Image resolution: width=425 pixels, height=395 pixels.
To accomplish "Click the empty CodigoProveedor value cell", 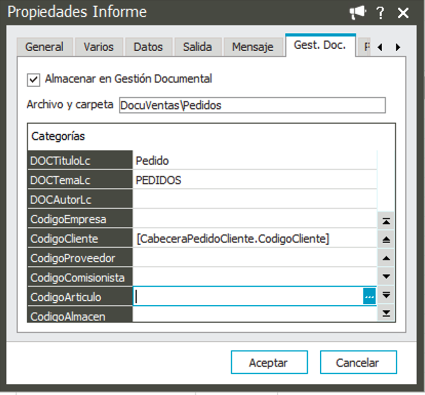I will (255, 258).
